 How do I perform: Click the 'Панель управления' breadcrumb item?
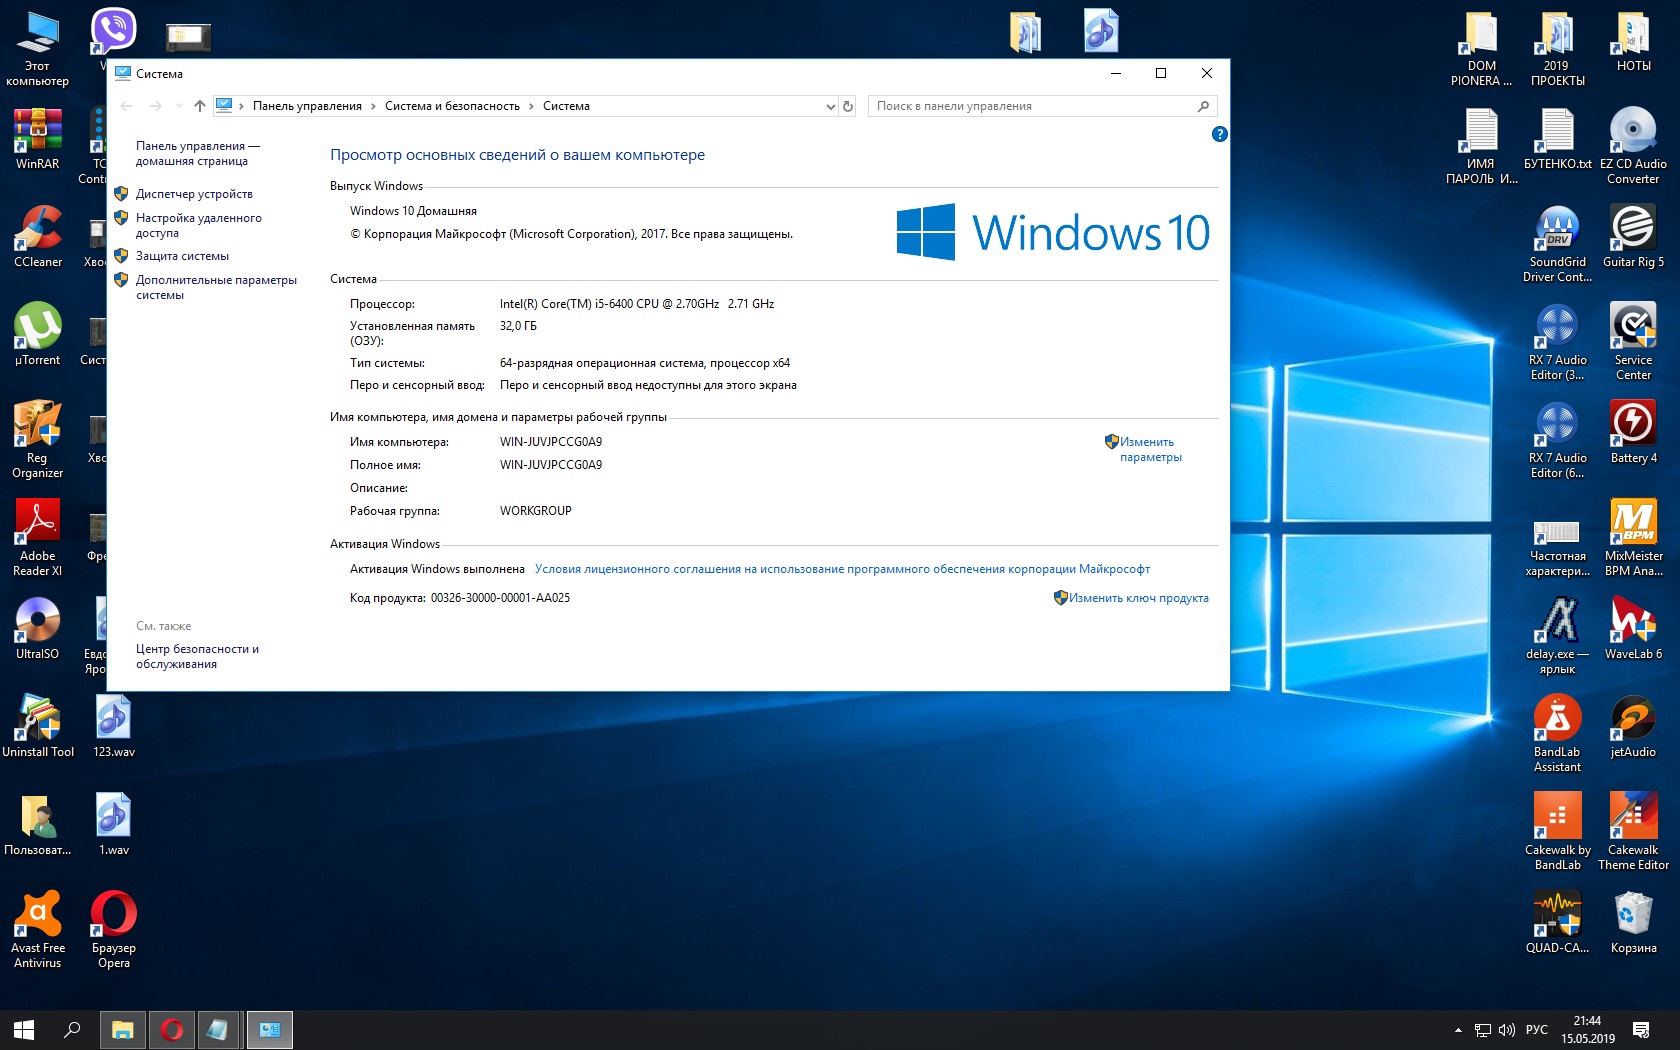pyautogui.click(x=307, y=106)
